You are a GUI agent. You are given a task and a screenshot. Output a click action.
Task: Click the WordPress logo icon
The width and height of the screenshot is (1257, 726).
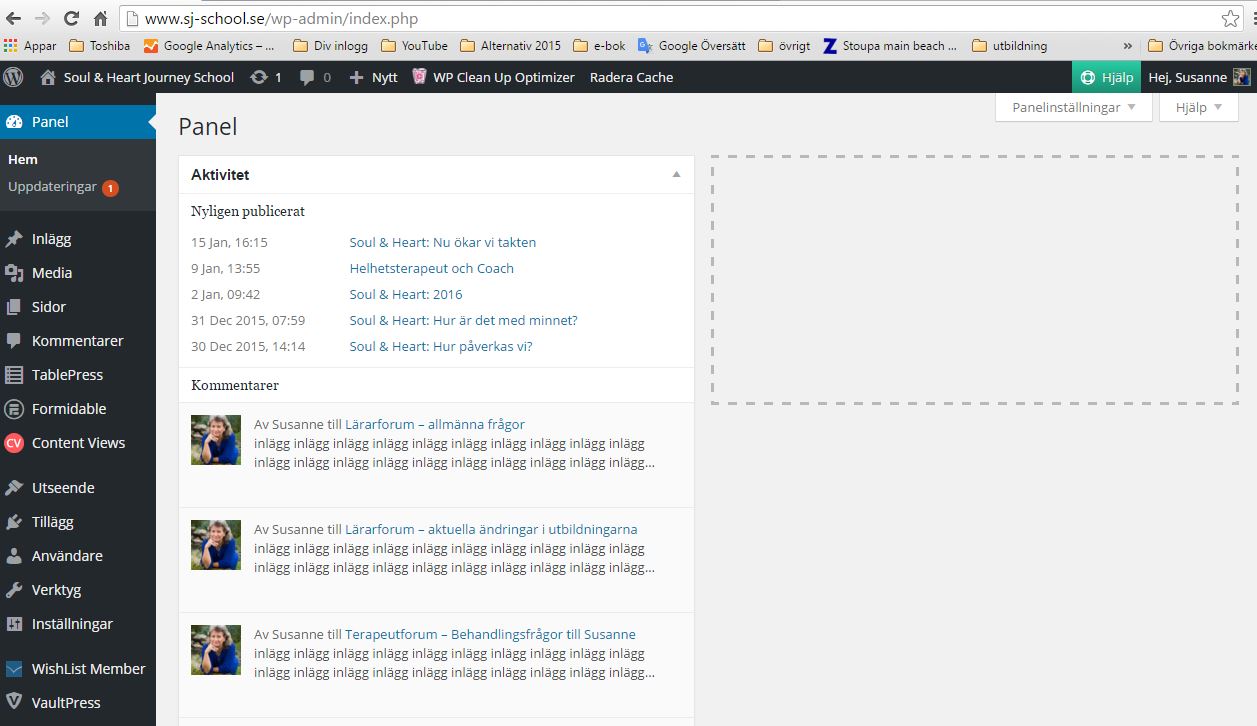click(x=13, y=77)
